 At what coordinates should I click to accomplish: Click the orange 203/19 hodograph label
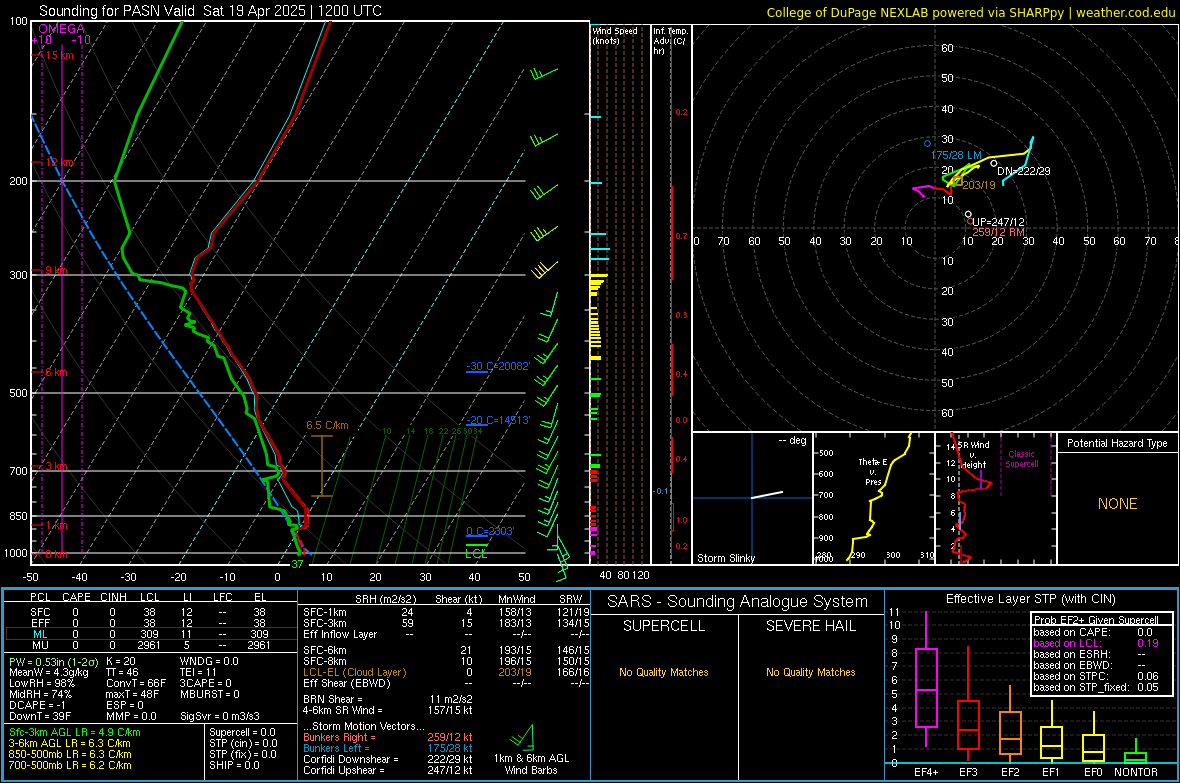[x=978, y=185]
